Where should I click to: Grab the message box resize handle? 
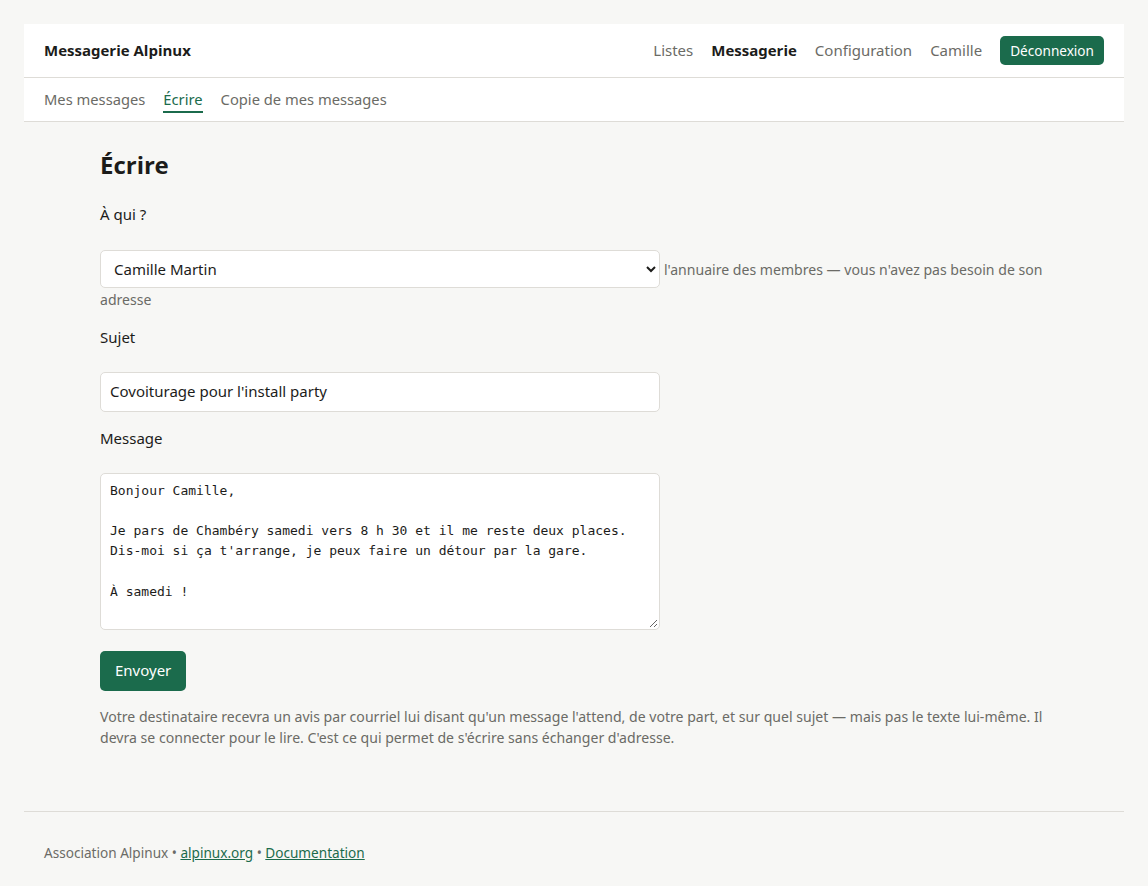653,623
